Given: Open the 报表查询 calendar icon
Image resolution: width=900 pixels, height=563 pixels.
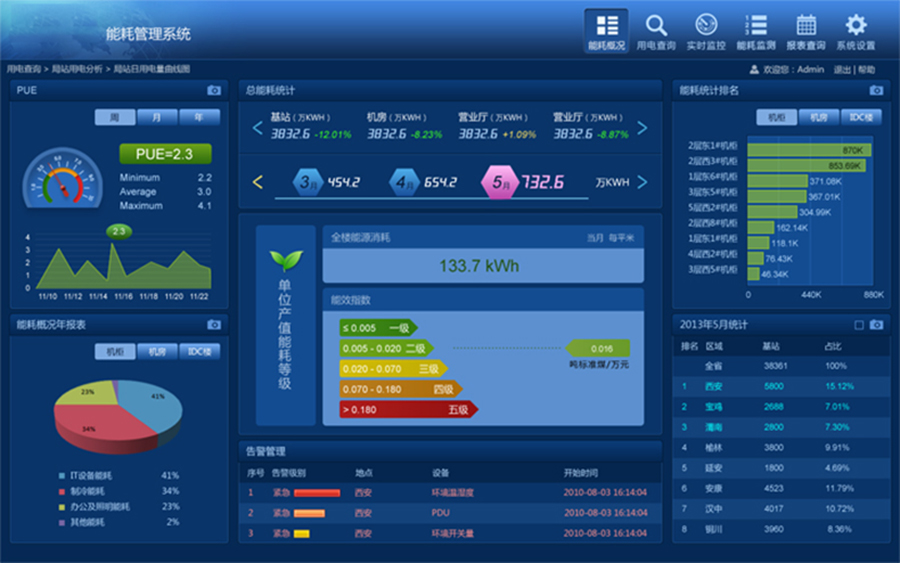Looking at the screenshot, I should tap(806, 27).
